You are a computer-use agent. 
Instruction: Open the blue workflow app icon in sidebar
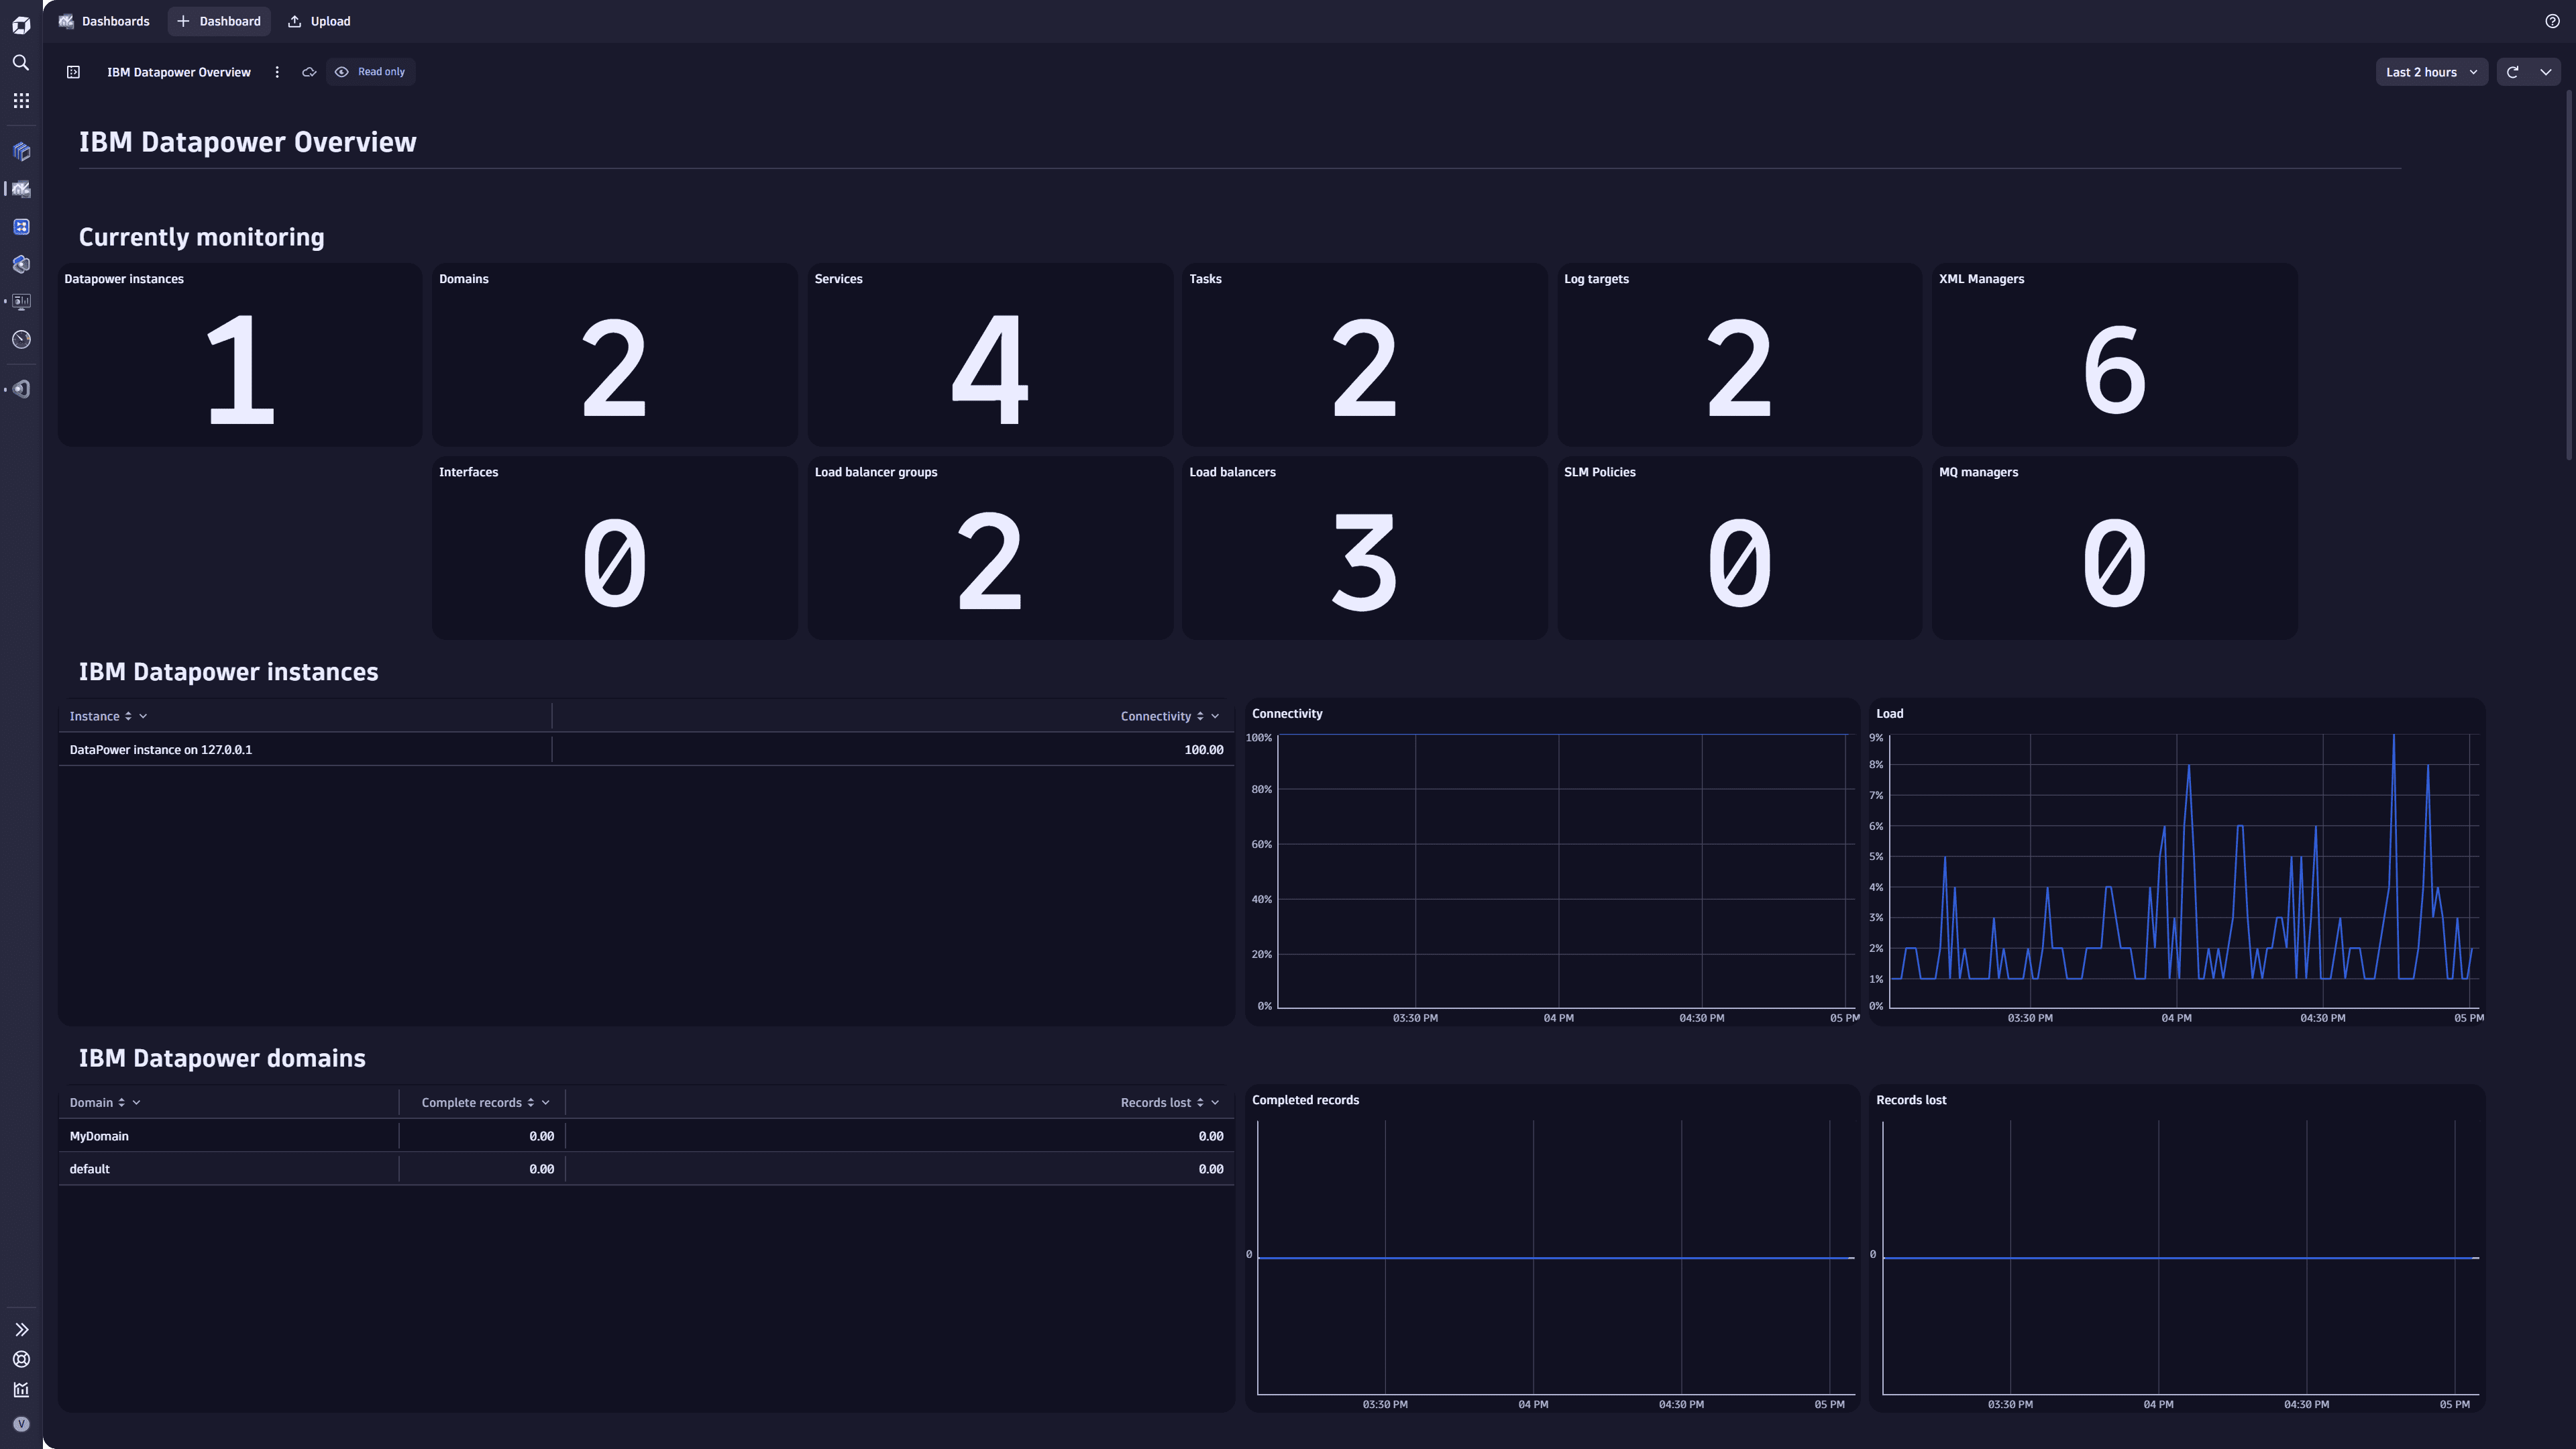point(21,227)
